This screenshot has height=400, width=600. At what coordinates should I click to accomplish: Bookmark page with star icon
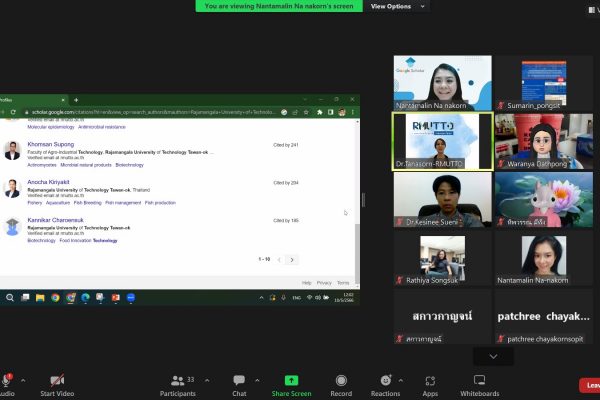click(306, 112)
